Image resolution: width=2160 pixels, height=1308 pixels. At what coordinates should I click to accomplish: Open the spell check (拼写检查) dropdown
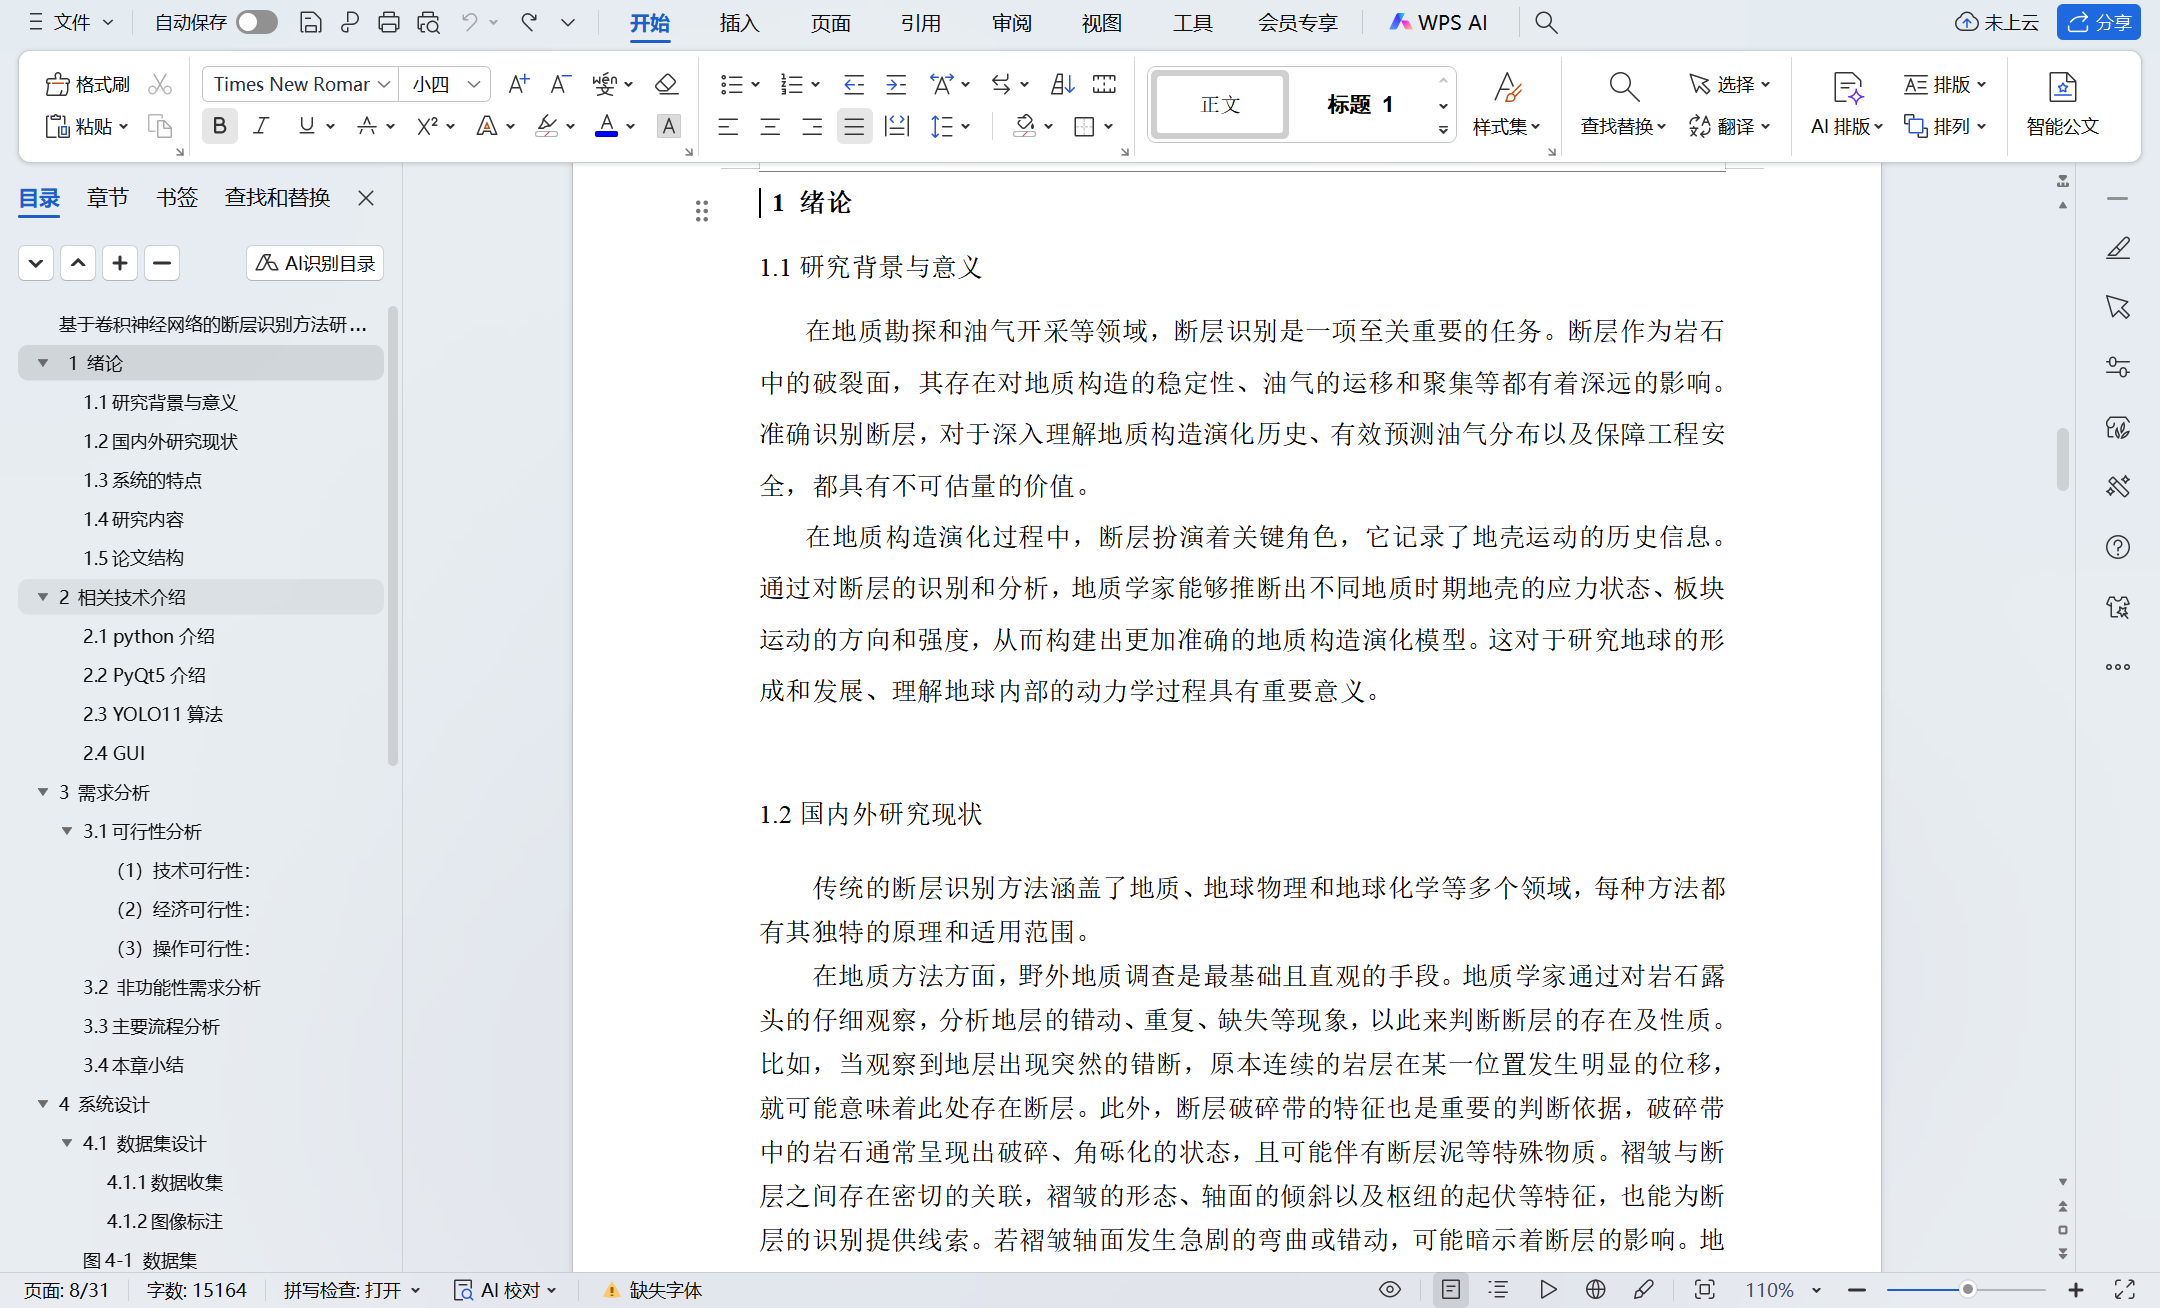352,1290
